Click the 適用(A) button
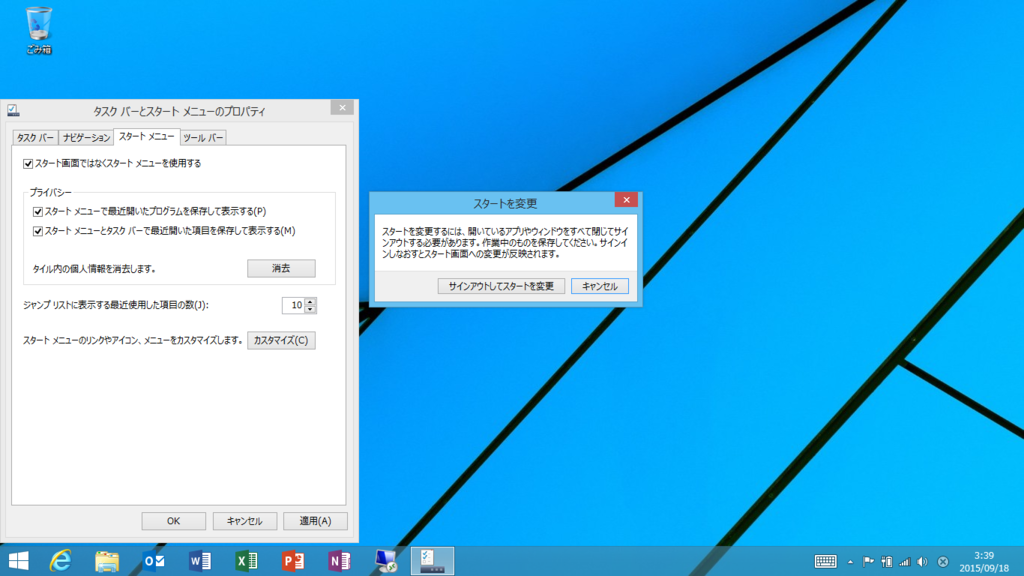The image size is (1024, 576). [315, 521]
